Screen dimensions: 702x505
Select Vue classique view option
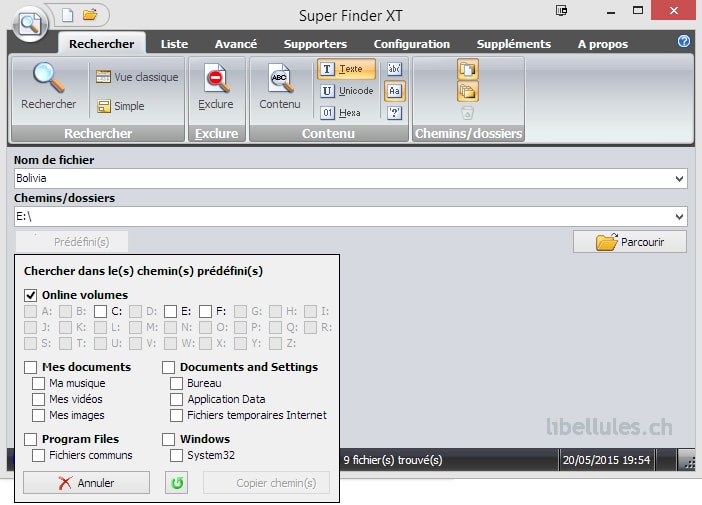coord(137,77)
